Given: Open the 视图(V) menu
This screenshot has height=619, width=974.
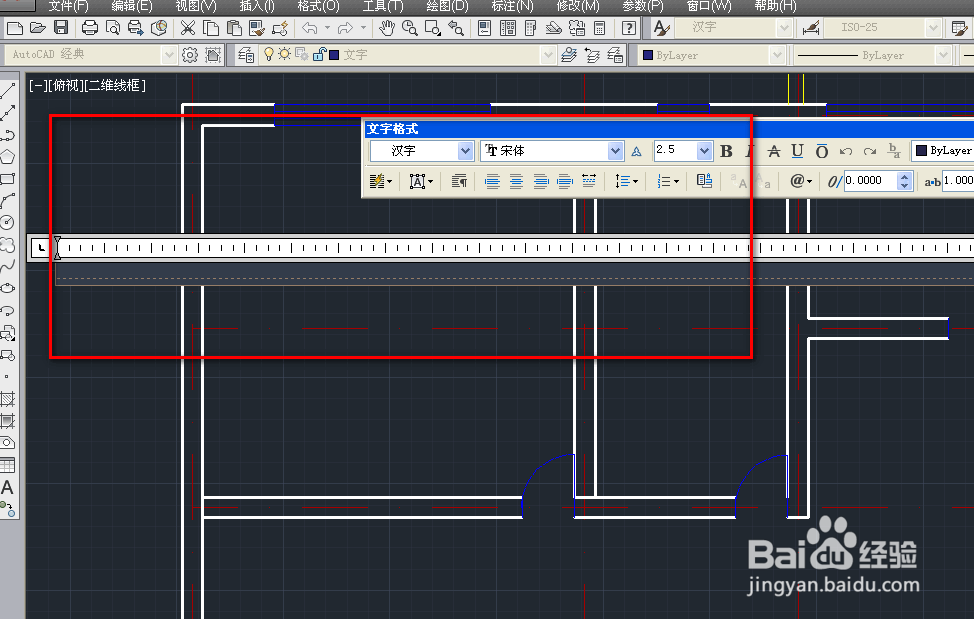Looking at the screenshot, I should pyautogui.click(x=196, y=6).
